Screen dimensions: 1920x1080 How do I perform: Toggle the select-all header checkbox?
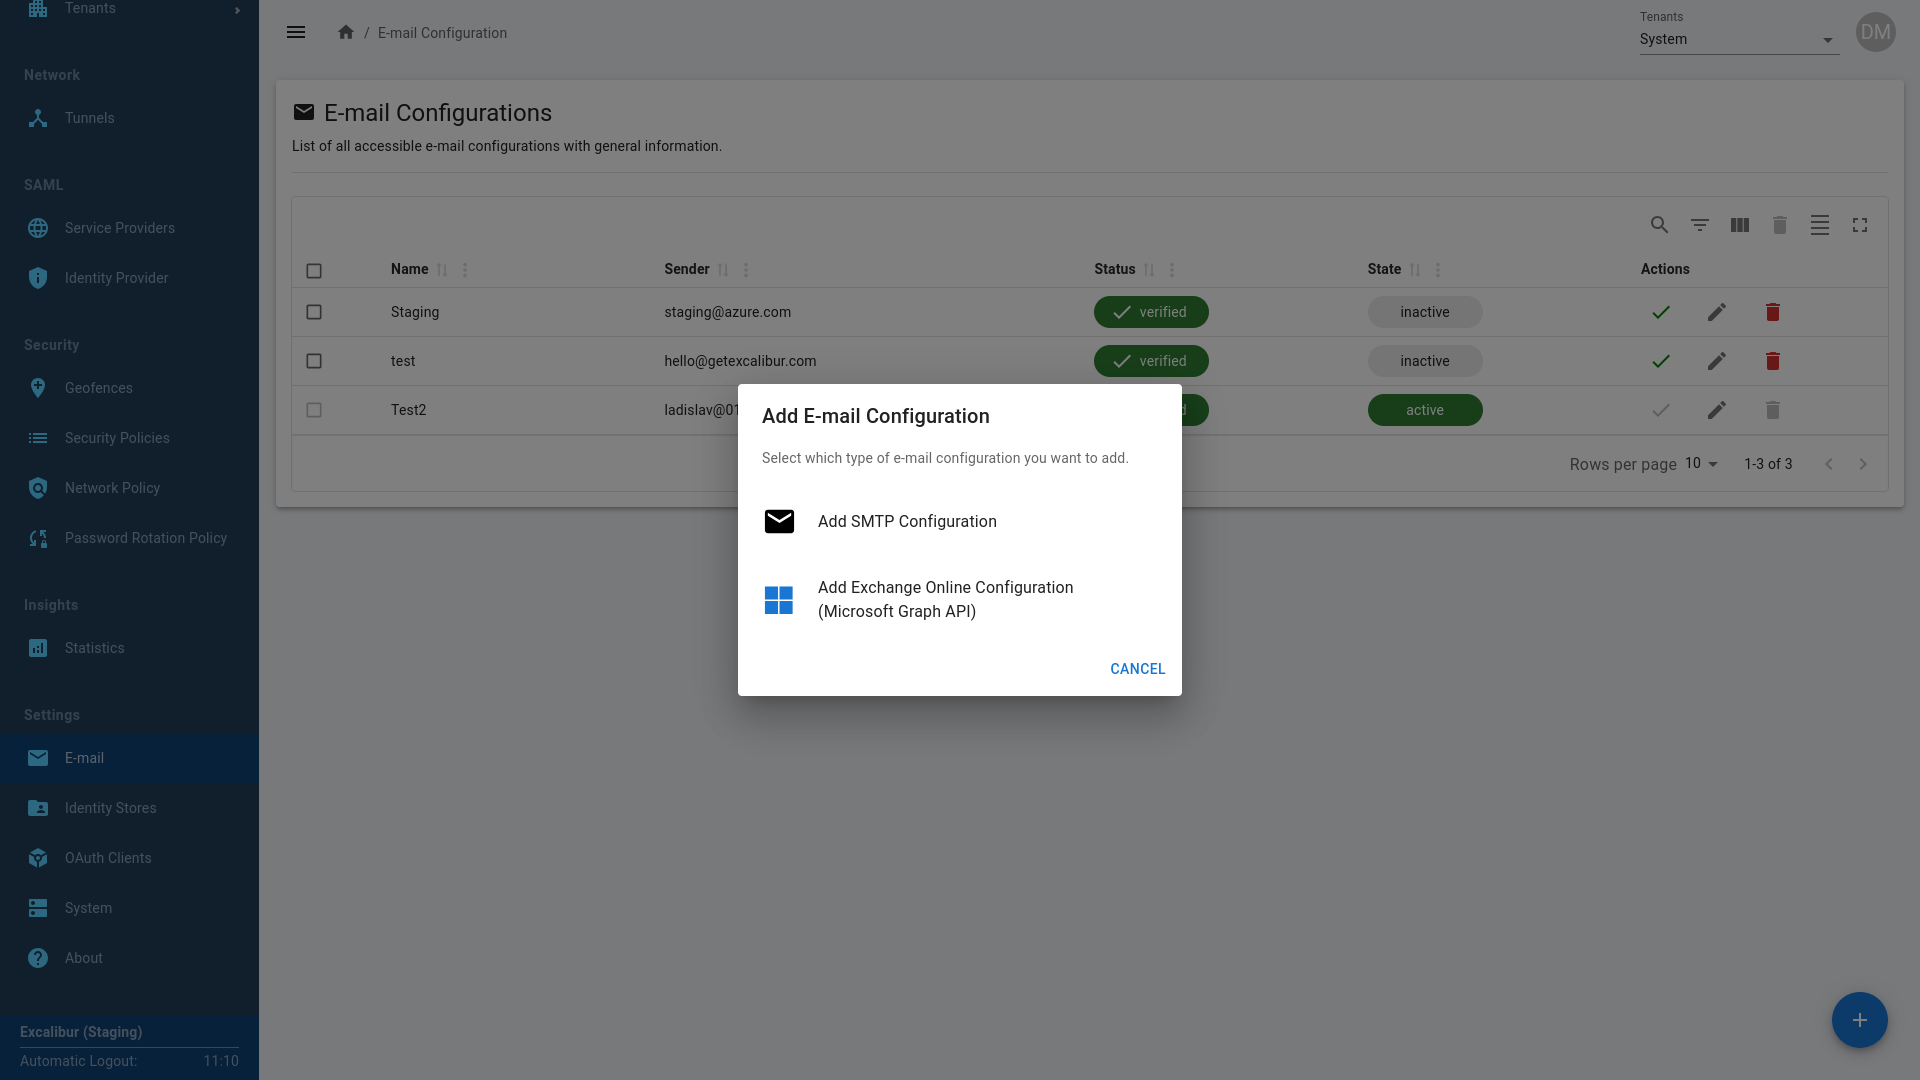pos(314,270)
